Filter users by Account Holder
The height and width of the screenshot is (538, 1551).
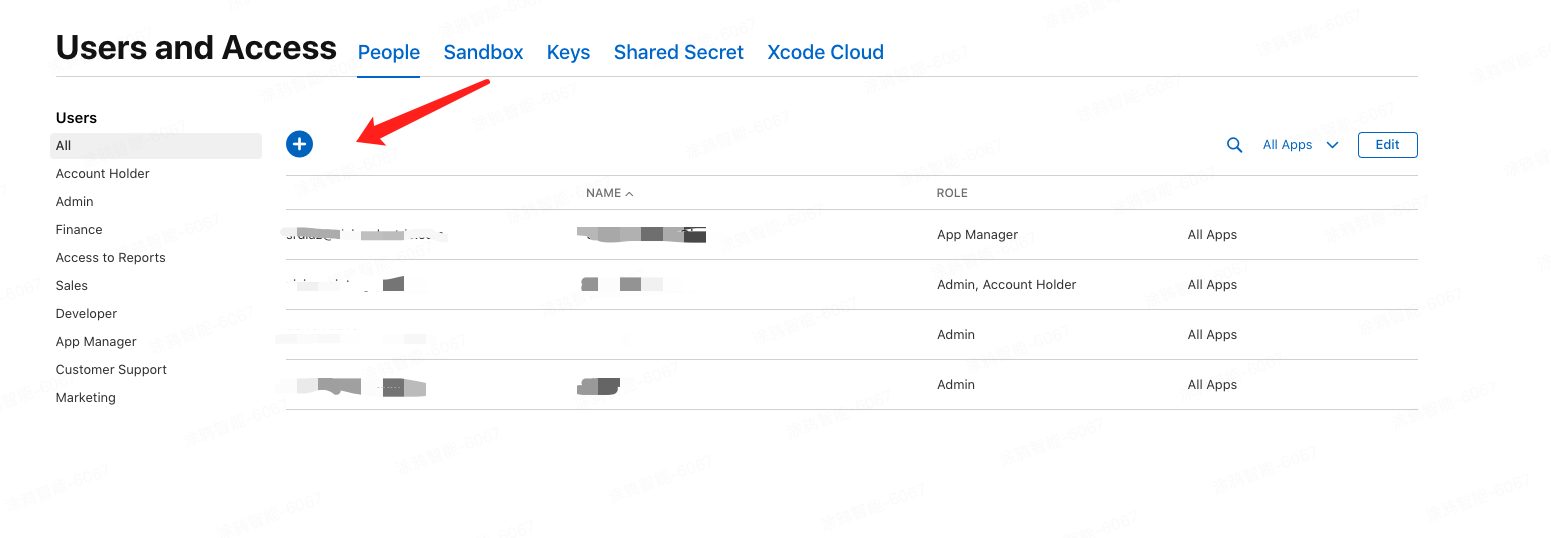click(103, 174)
